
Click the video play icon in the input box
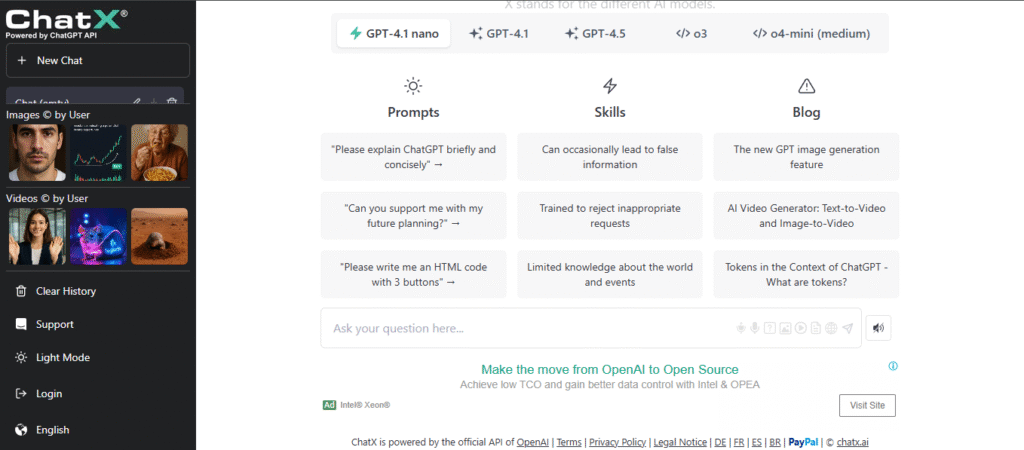[x=801, y=328]
